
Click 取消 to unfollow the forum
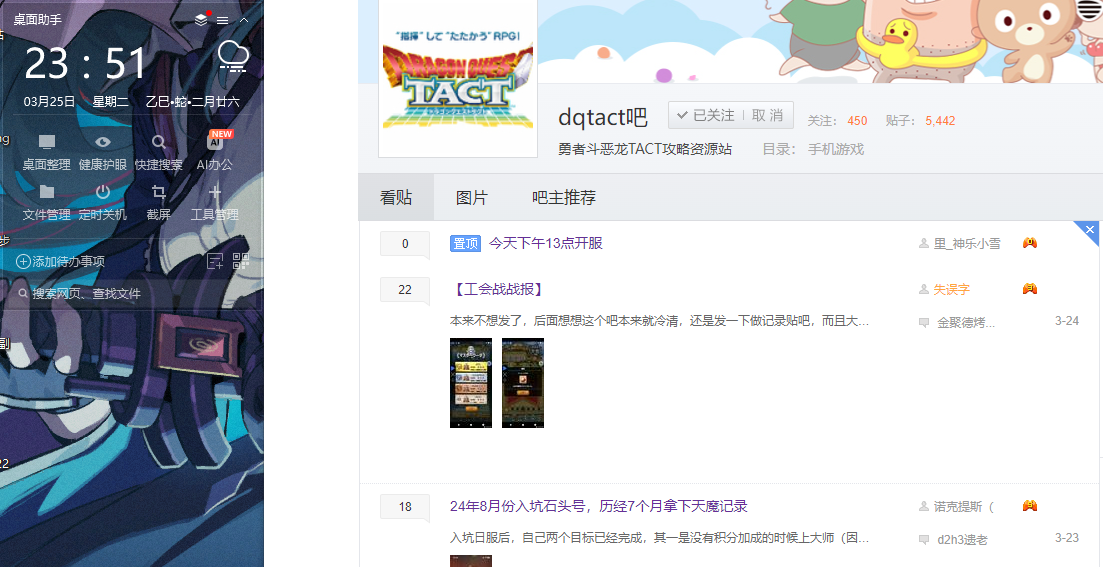767,115
